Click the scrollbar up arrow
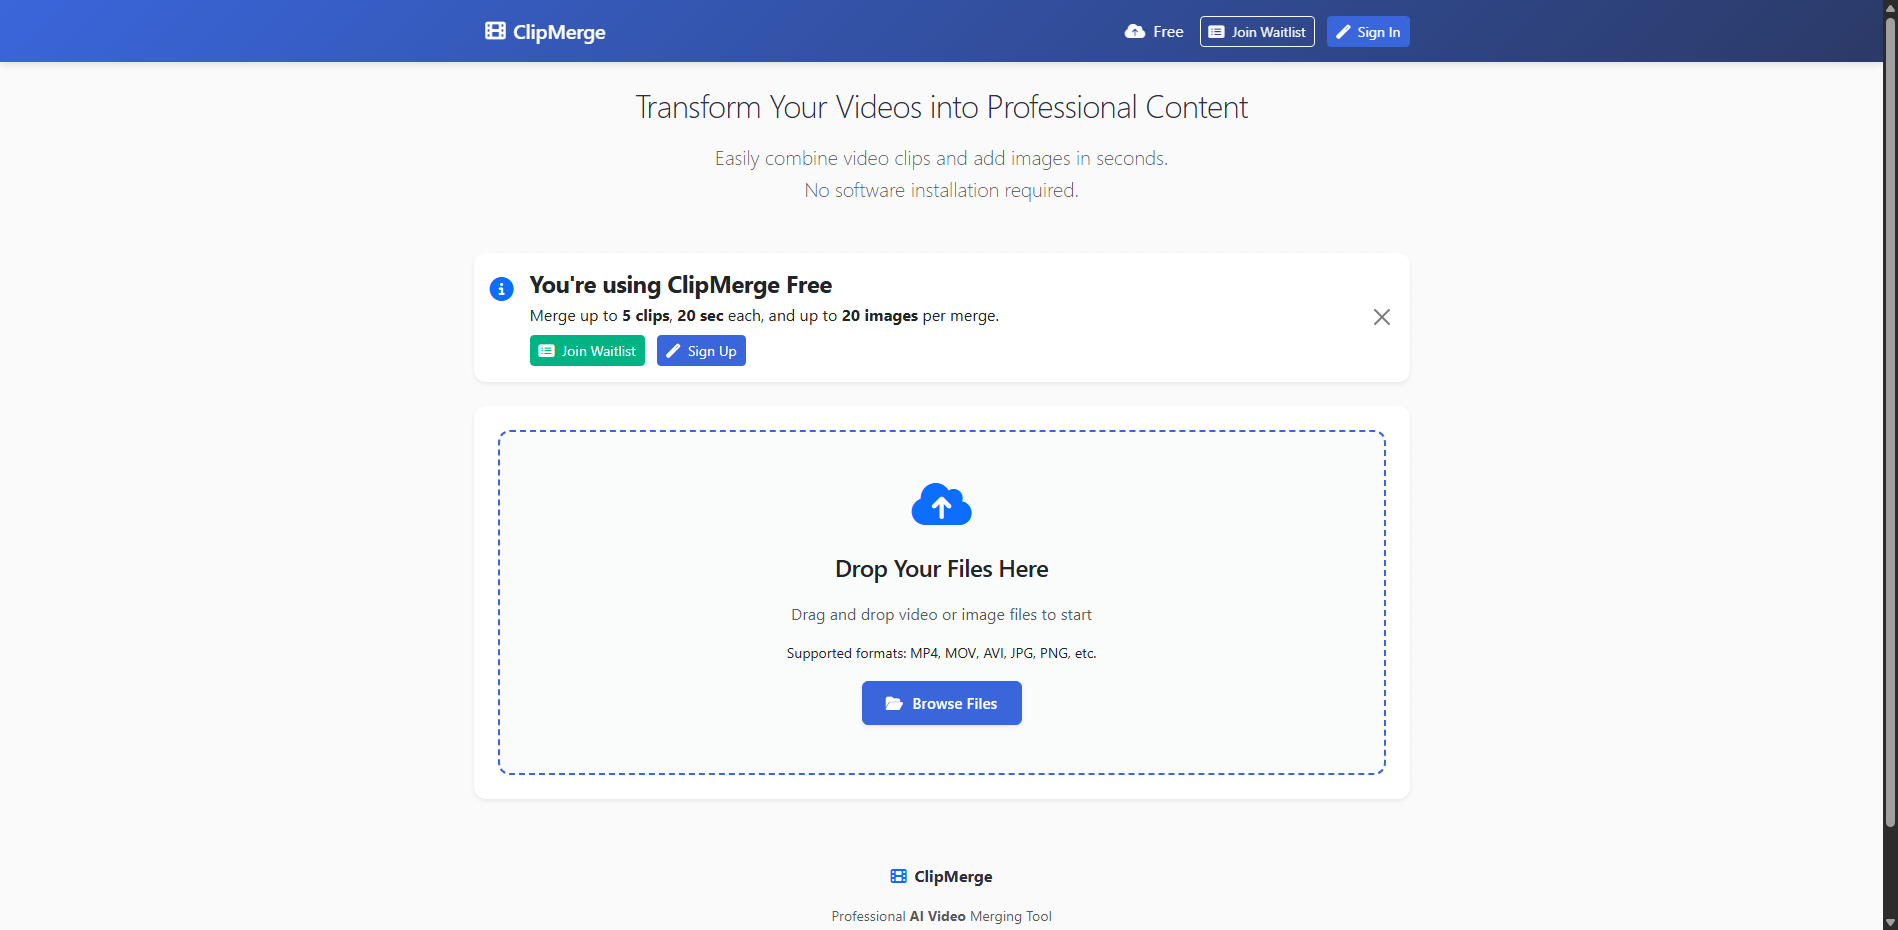This screenshot has width=1898, height=930. tap(1890, 7)
